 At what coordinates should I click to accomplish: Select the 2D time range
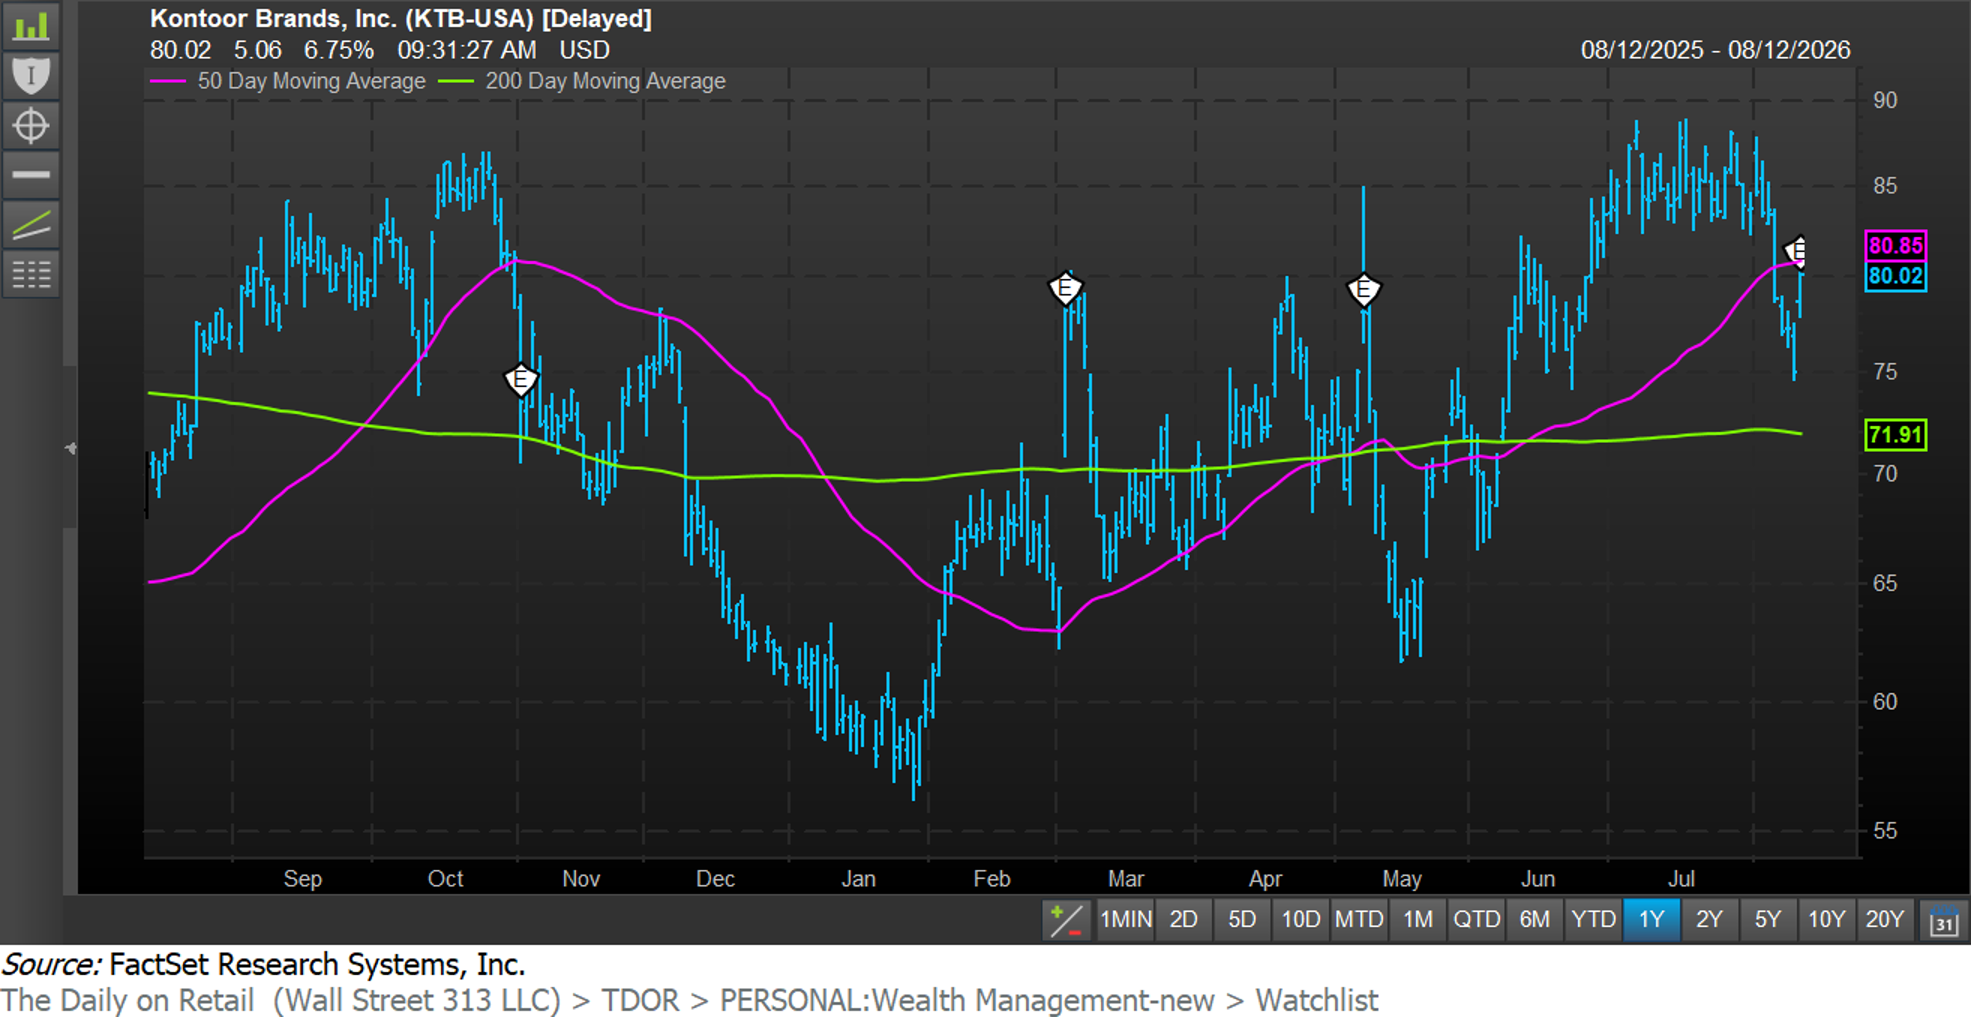coord(1184,920)
